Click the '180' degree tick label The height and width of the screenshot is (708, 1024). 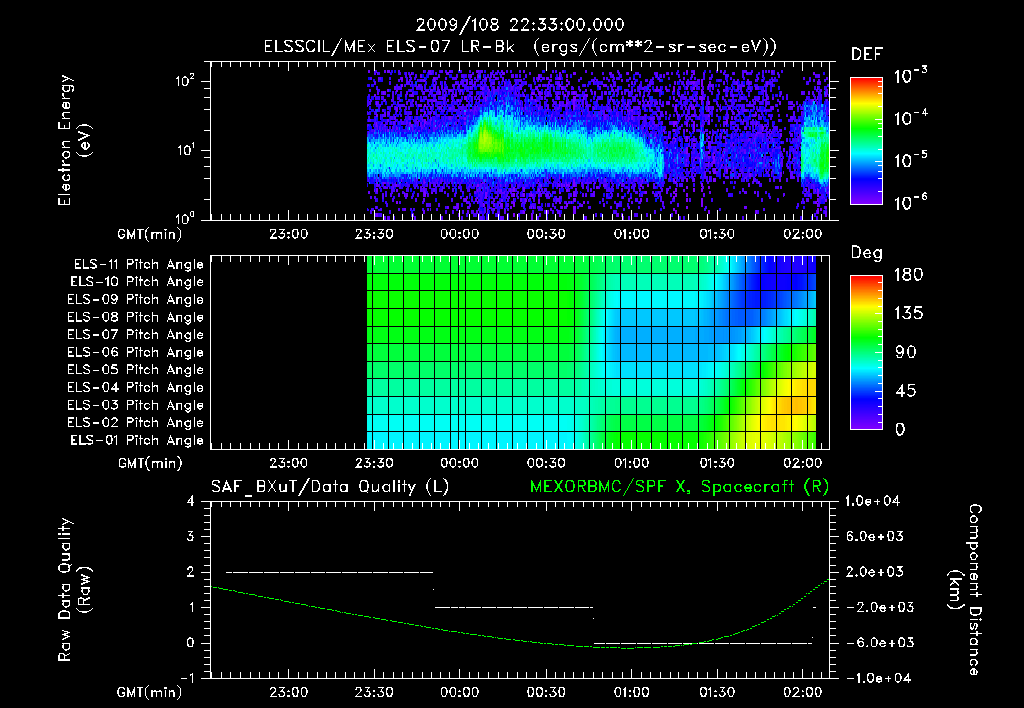tap(908, 275)
